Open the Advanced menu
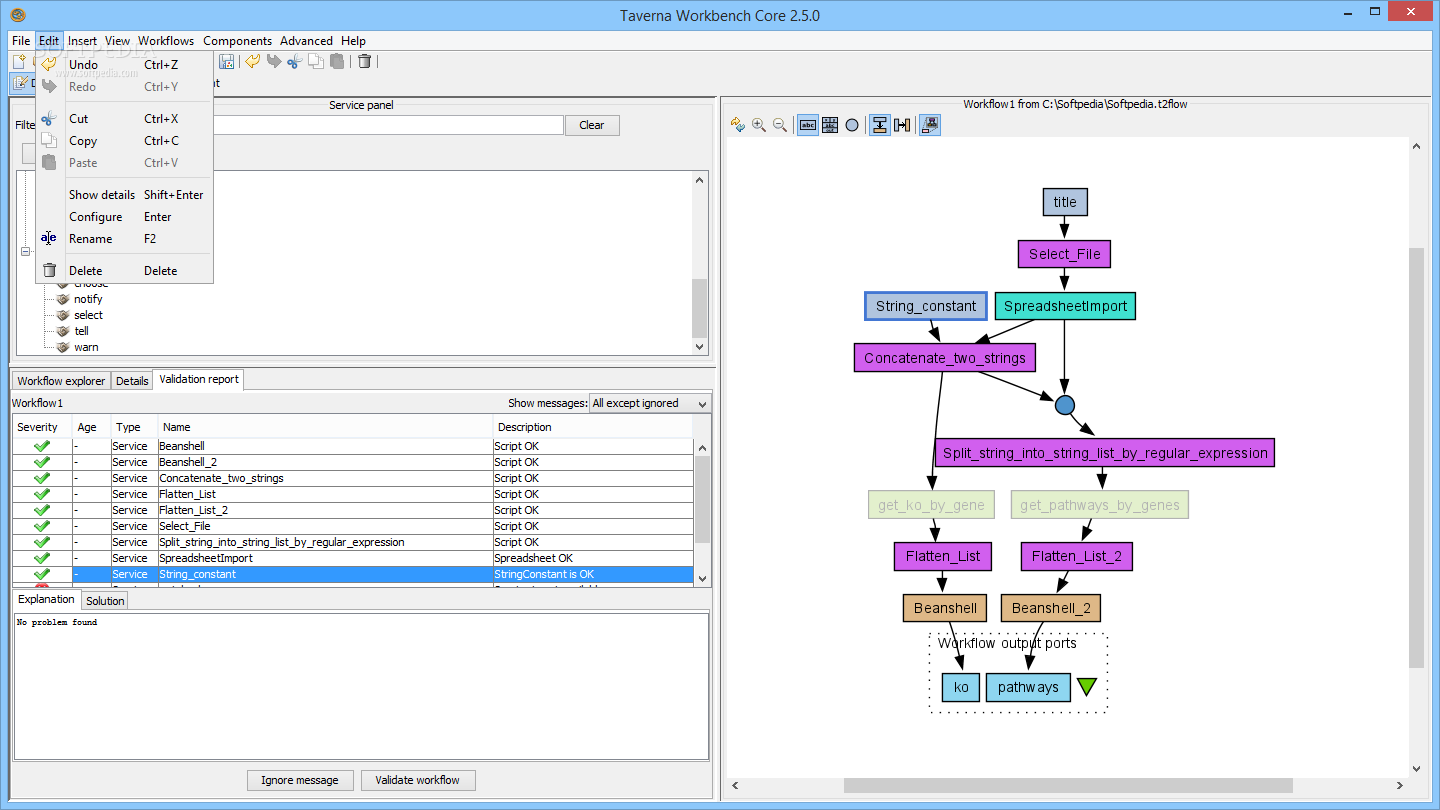Viewport: 1440px width, 810px height. click(306, 41)
